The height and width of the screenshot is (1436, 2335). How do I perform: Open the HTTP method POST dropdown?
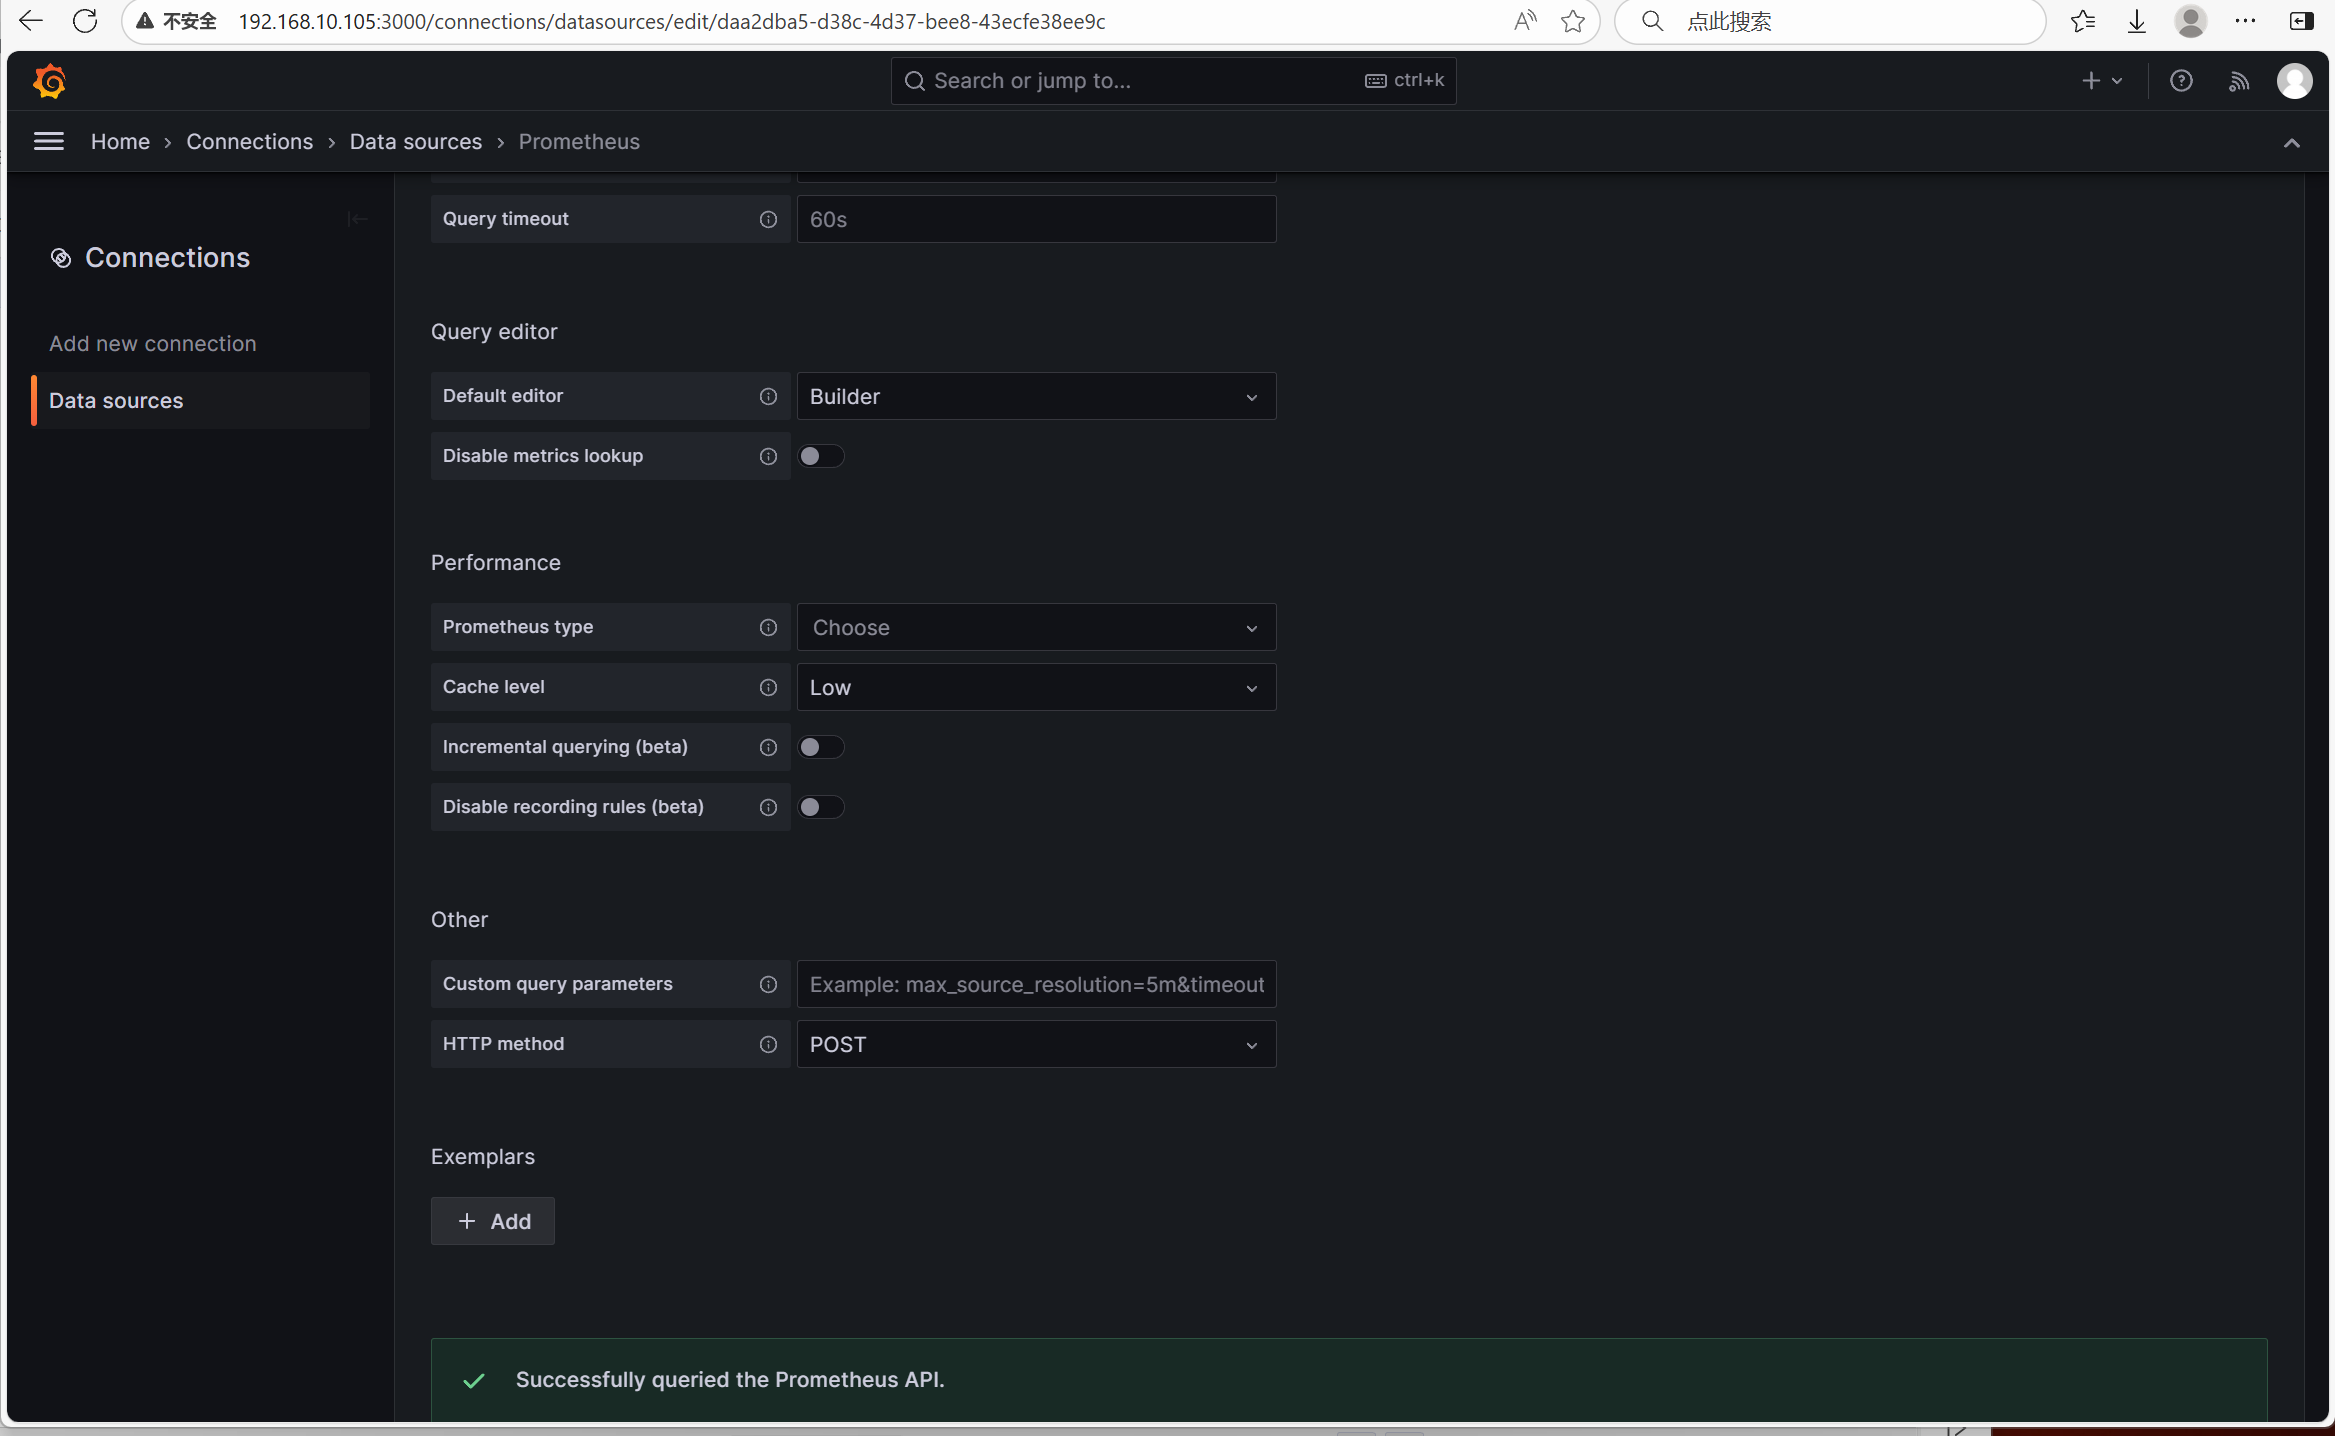pos(1036,1044)
